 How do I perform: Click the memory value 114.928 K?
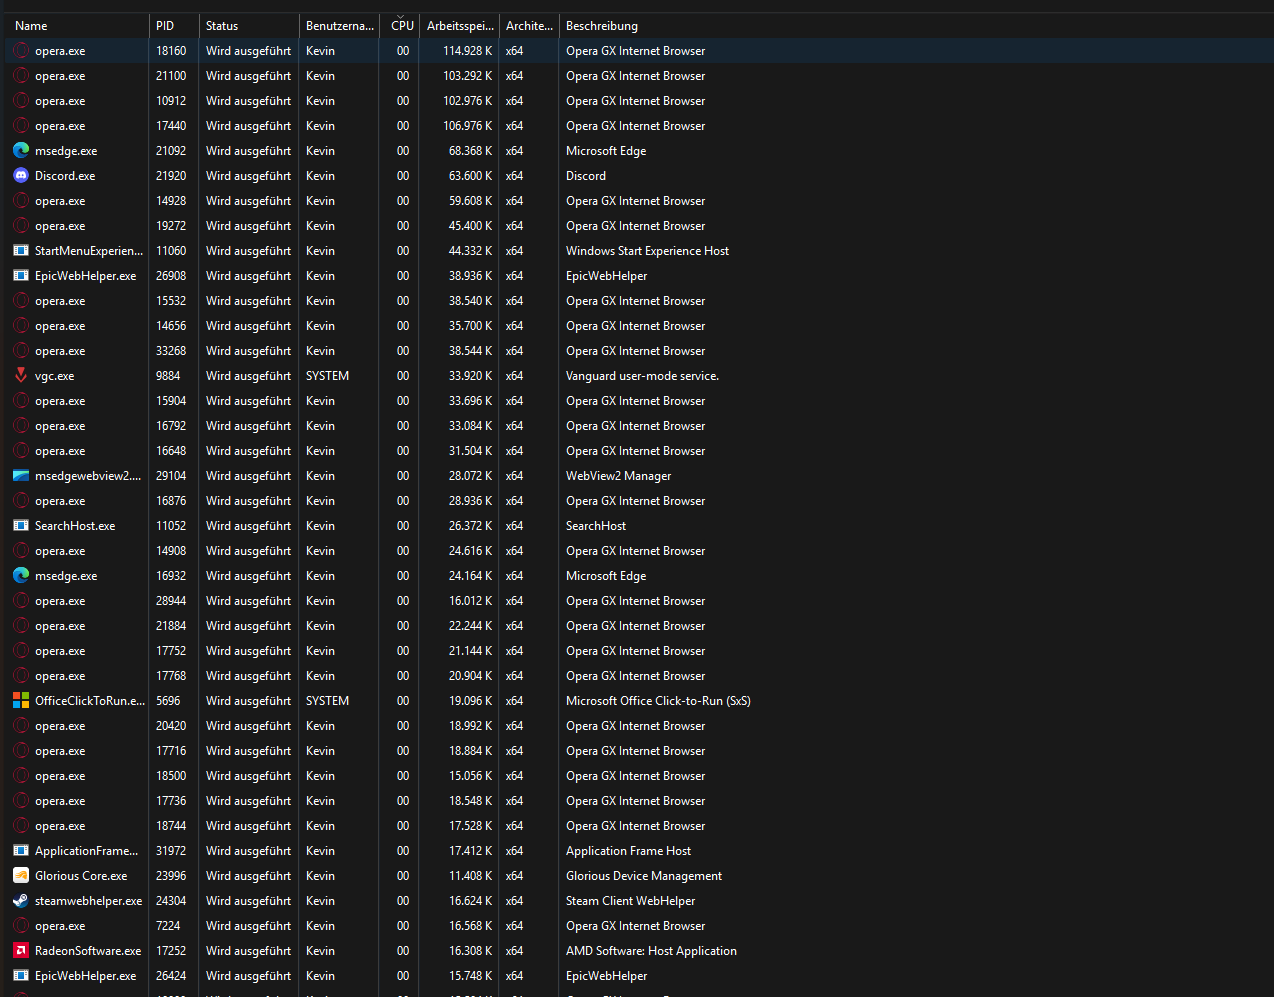467,51
